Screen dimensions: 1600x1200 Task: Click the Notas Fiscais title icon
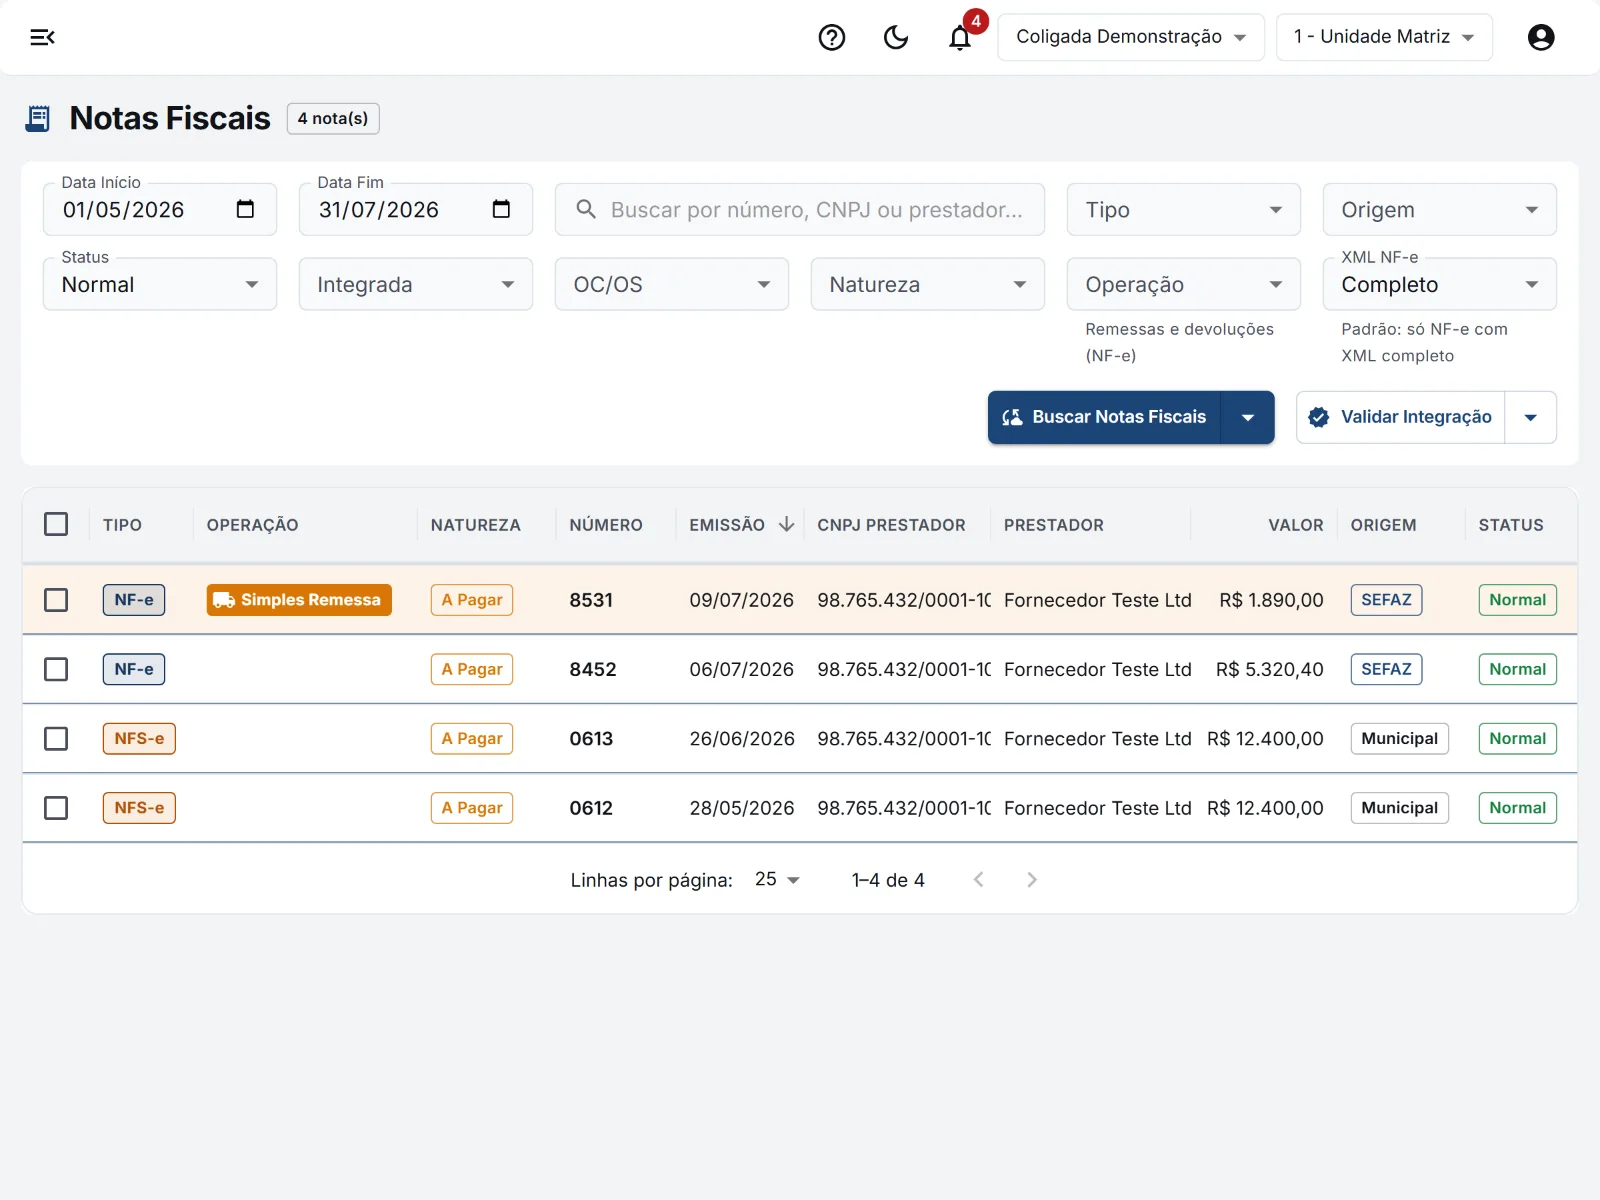click(38, 118)
